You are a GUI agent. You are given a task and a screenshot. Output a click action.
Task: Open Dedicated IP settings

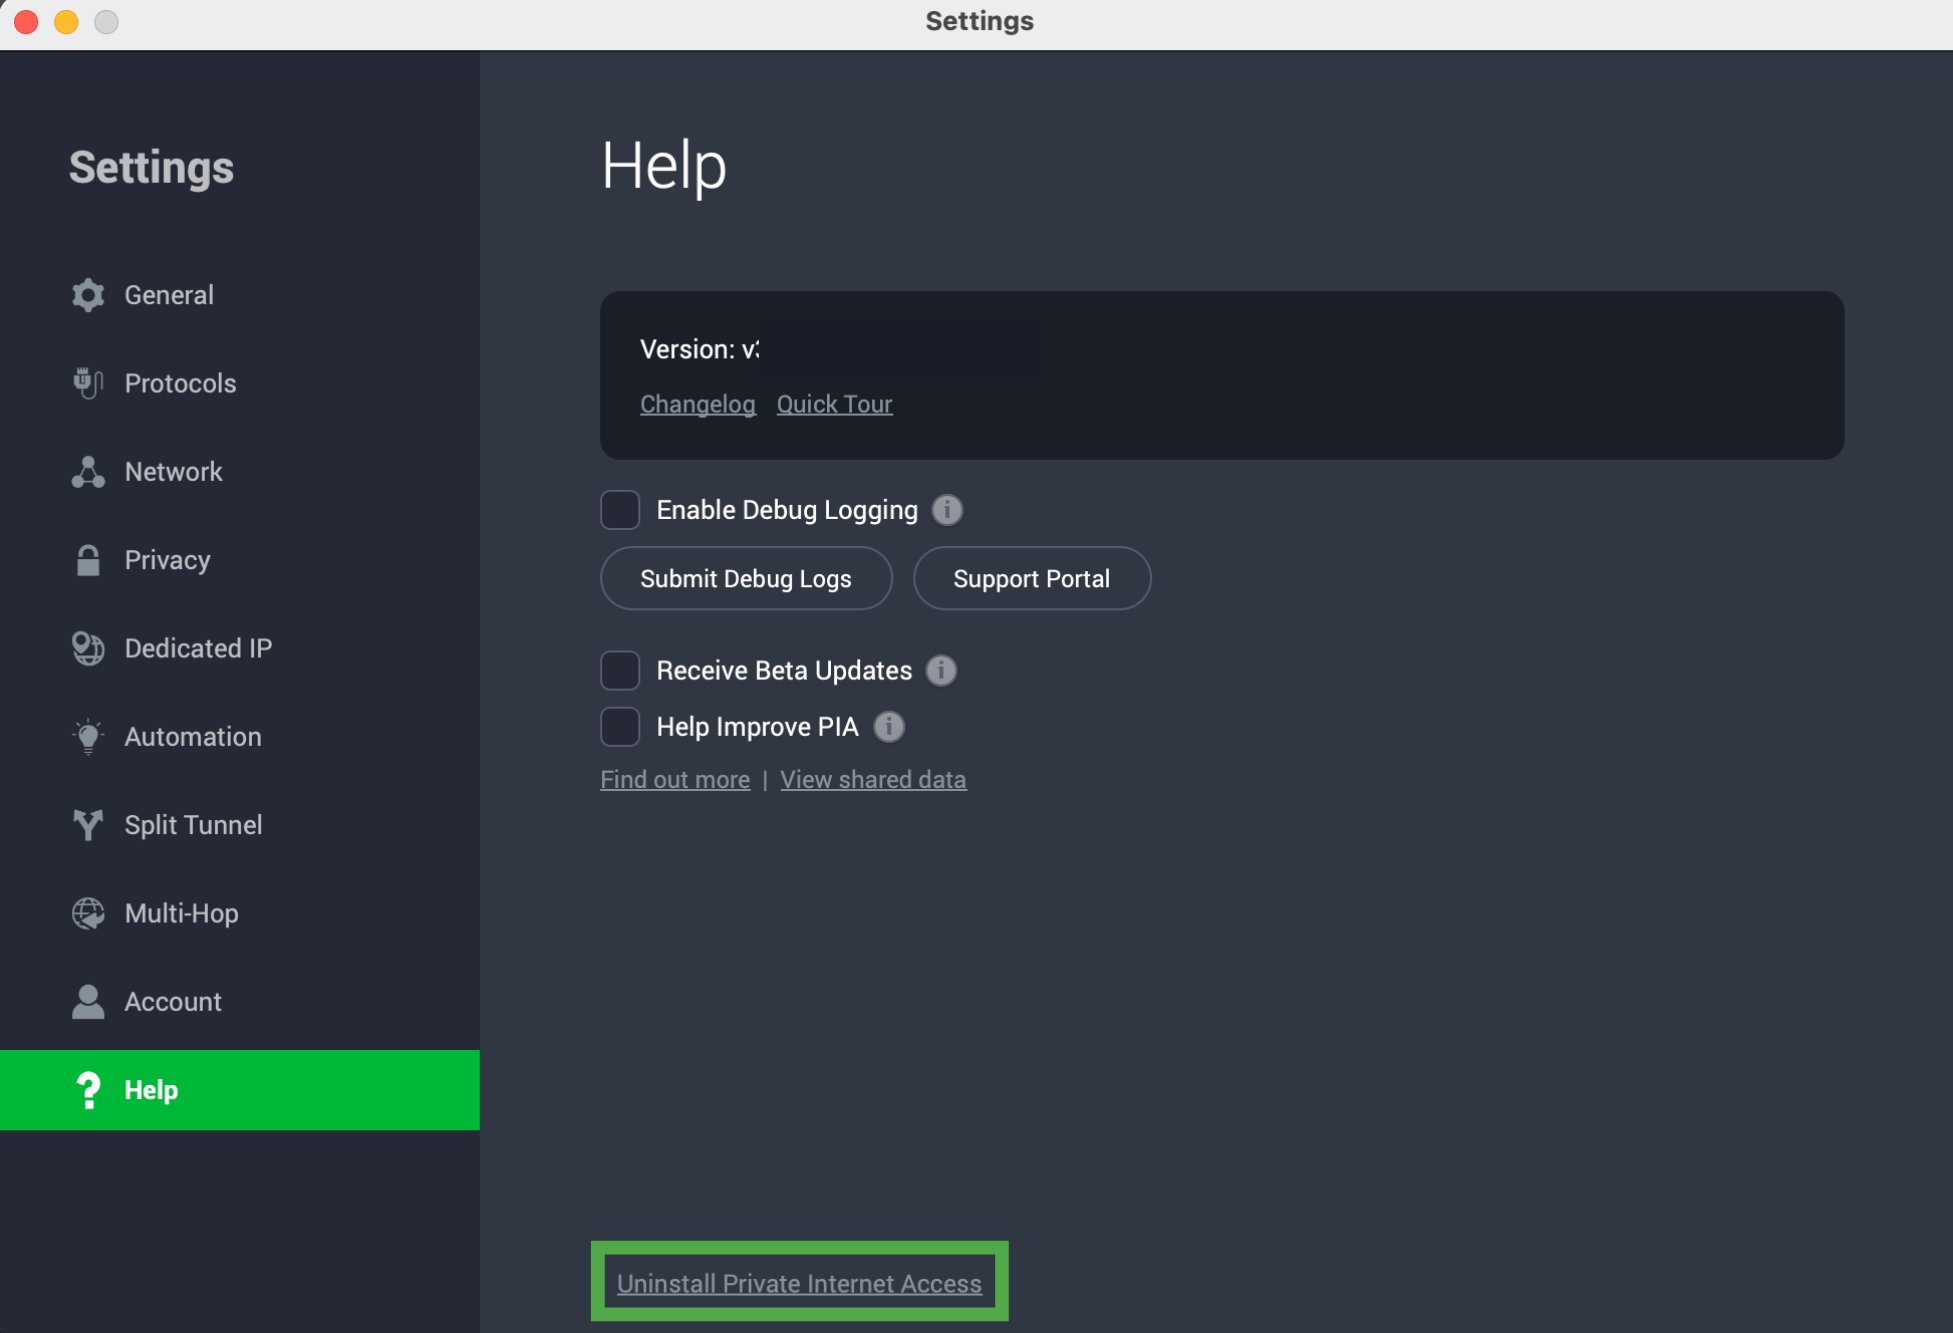click(x=240, y=648)
